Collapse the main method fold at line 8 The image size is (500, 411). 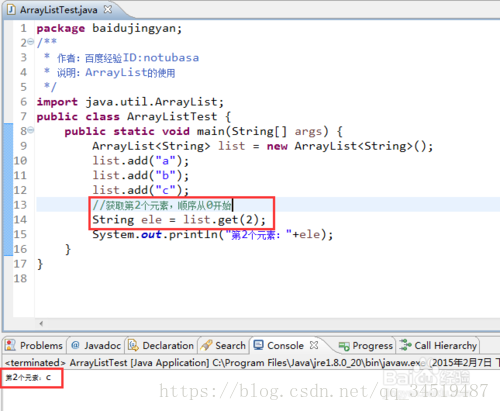pos(31,130)
